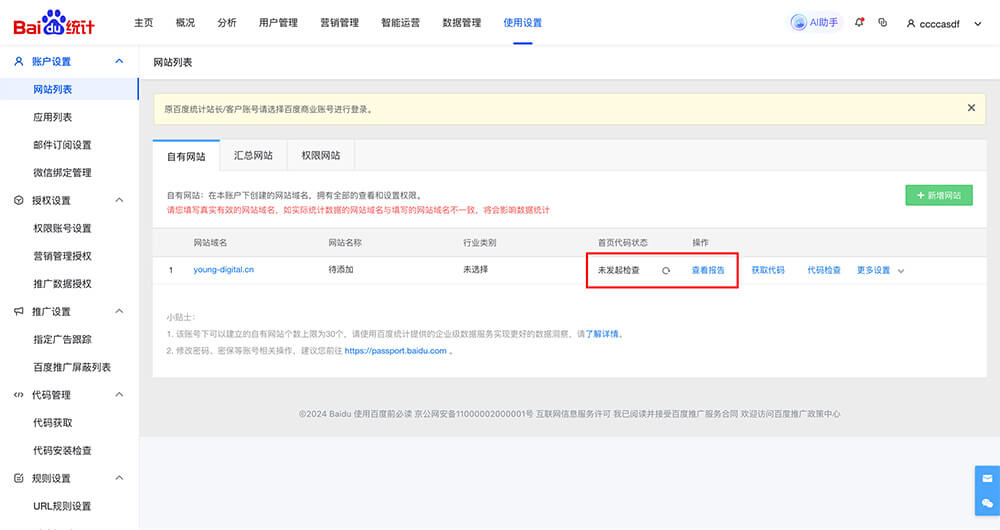
Task: Select 邮件订阅设置 in the sidebar
Action: [62, 145]
